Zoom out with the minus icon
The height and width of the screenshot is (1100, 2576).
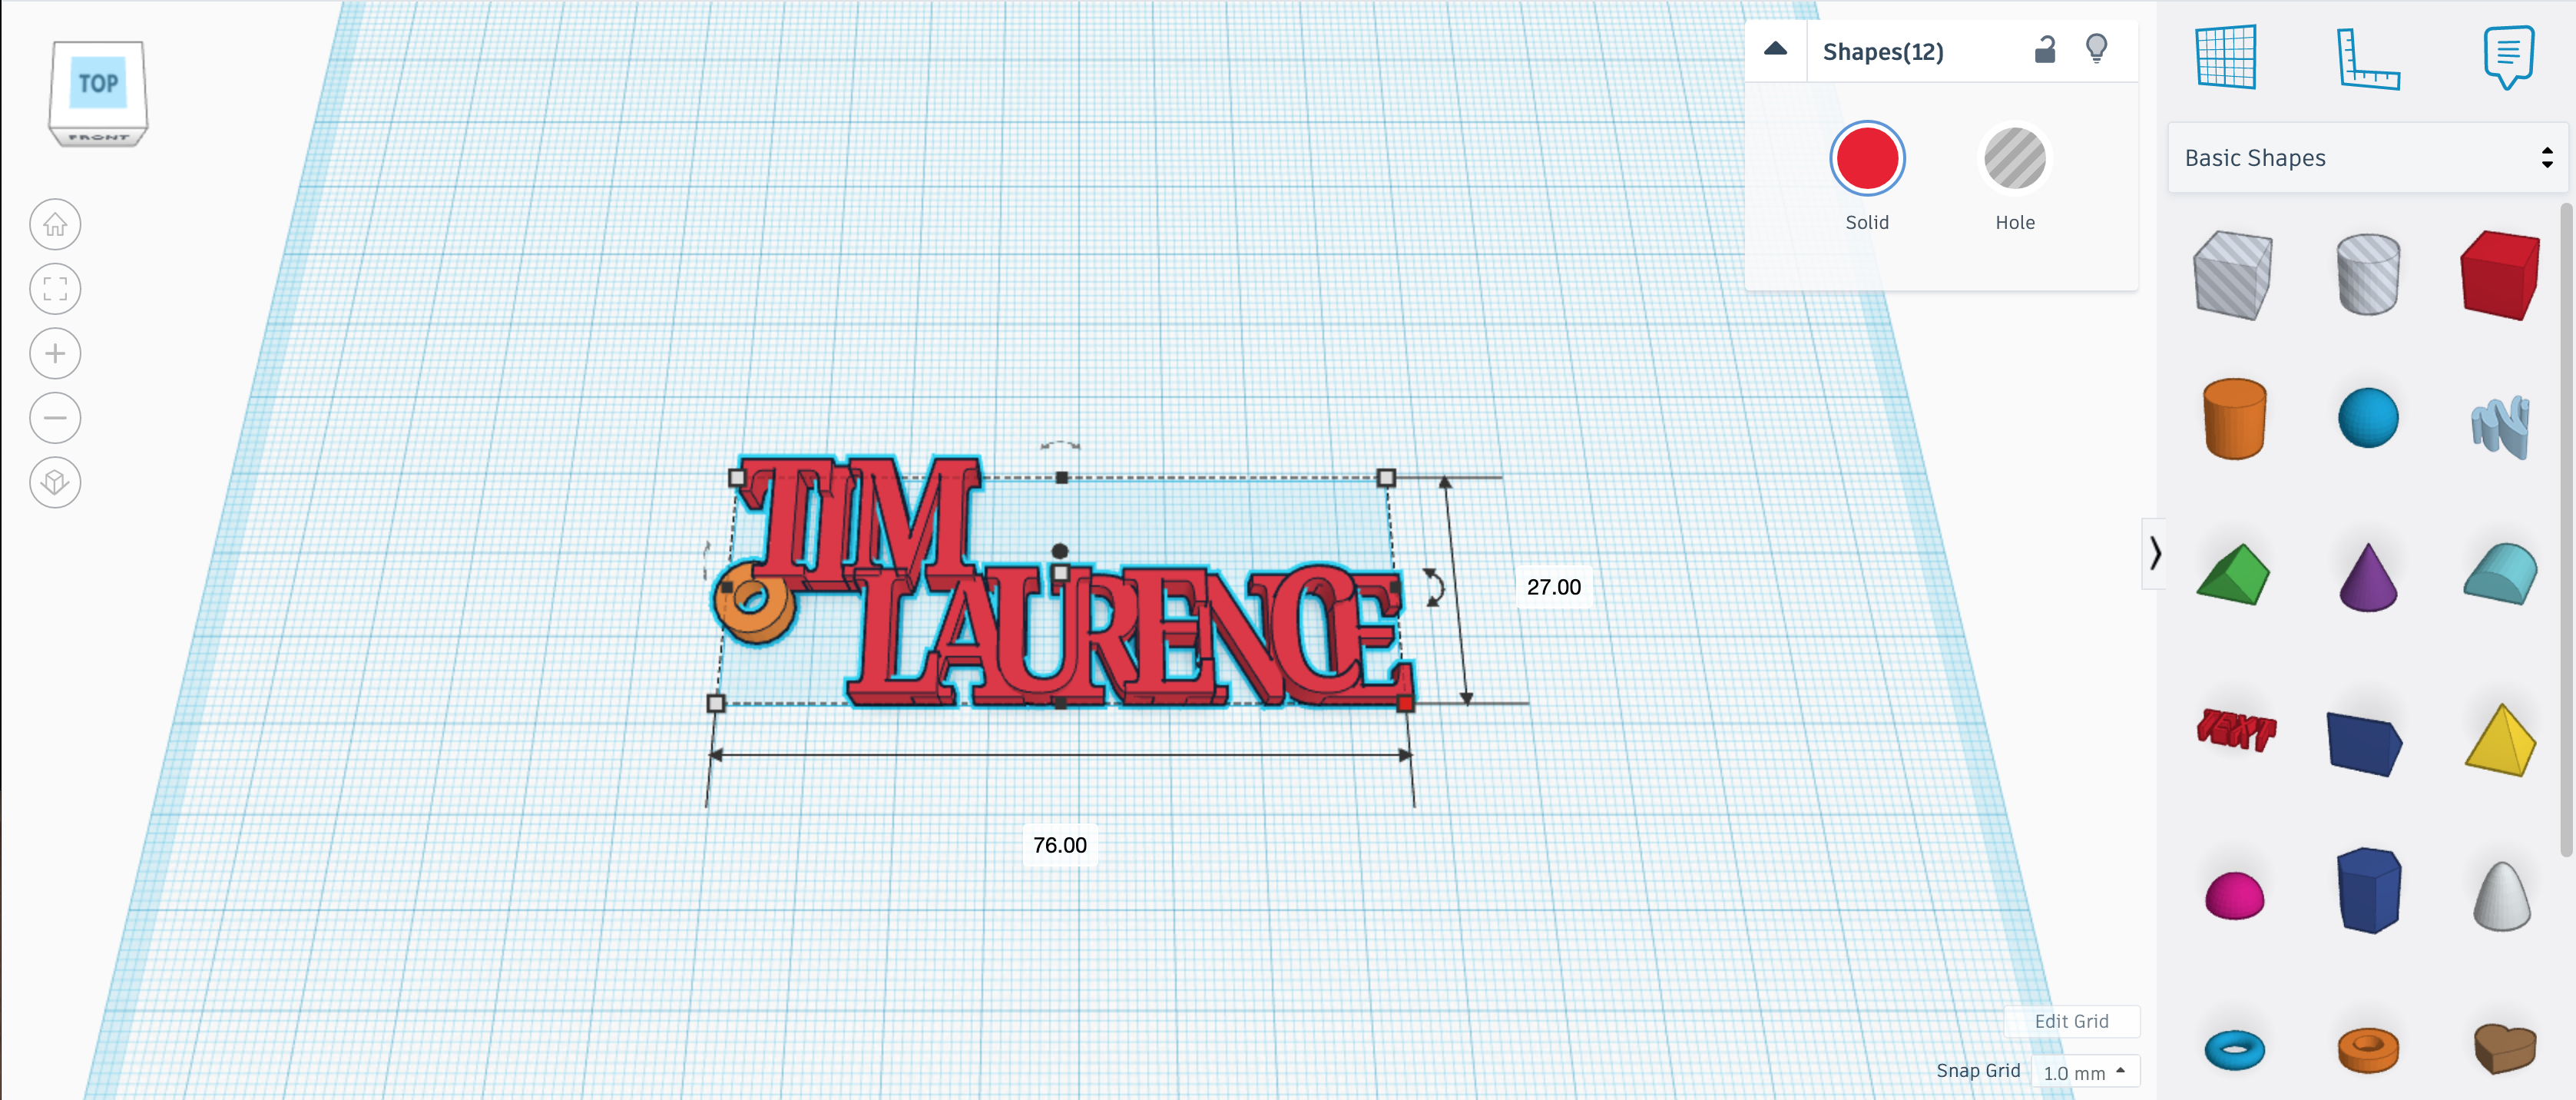click(x=55, y=418)
